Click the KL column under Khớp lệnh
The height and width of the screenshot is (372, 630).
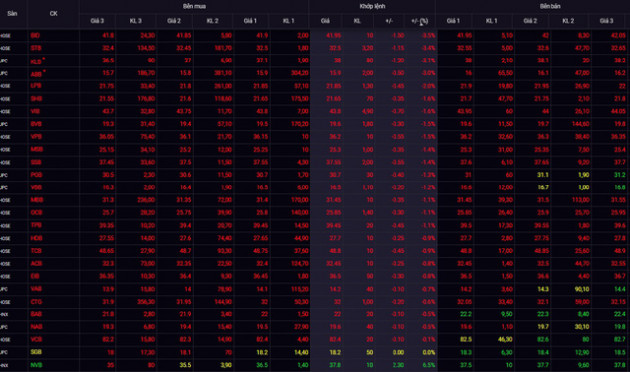(357, 21)
